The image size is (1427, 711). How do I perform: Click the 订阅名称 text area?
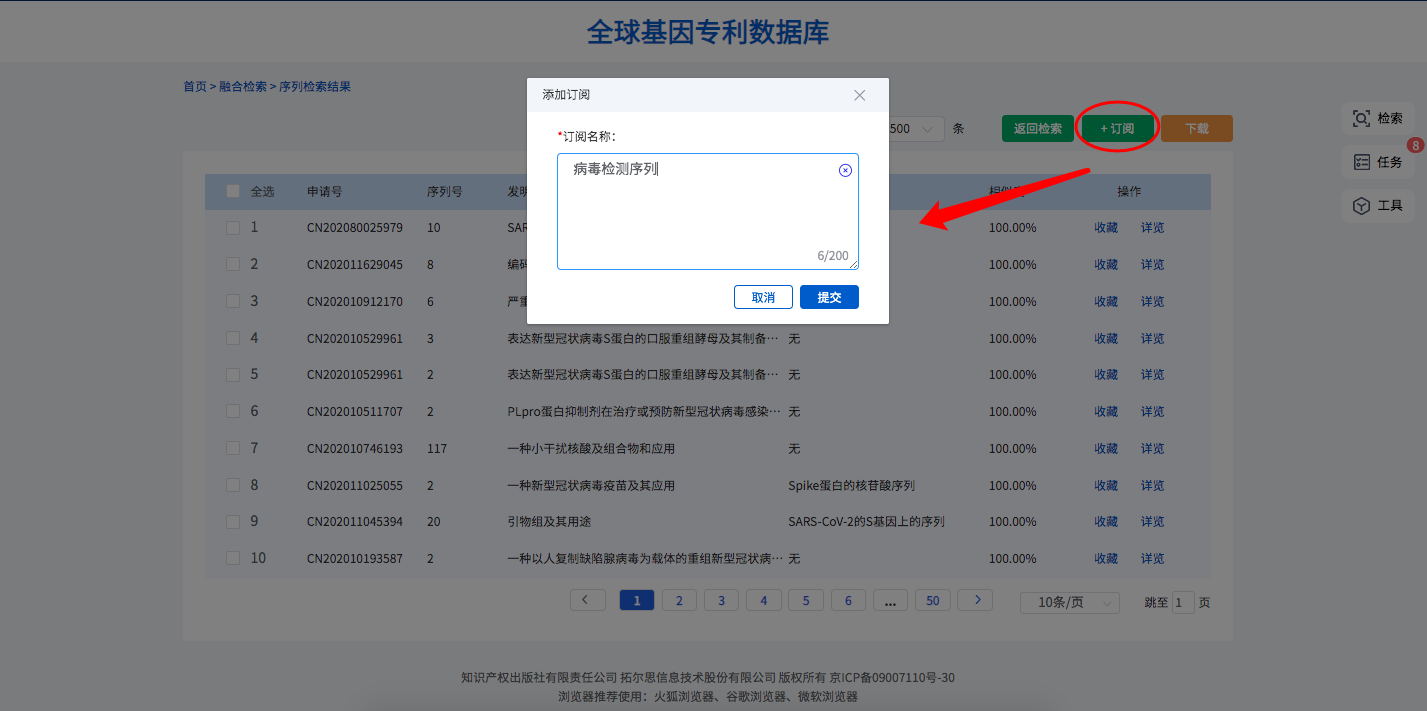click(700, 215)
